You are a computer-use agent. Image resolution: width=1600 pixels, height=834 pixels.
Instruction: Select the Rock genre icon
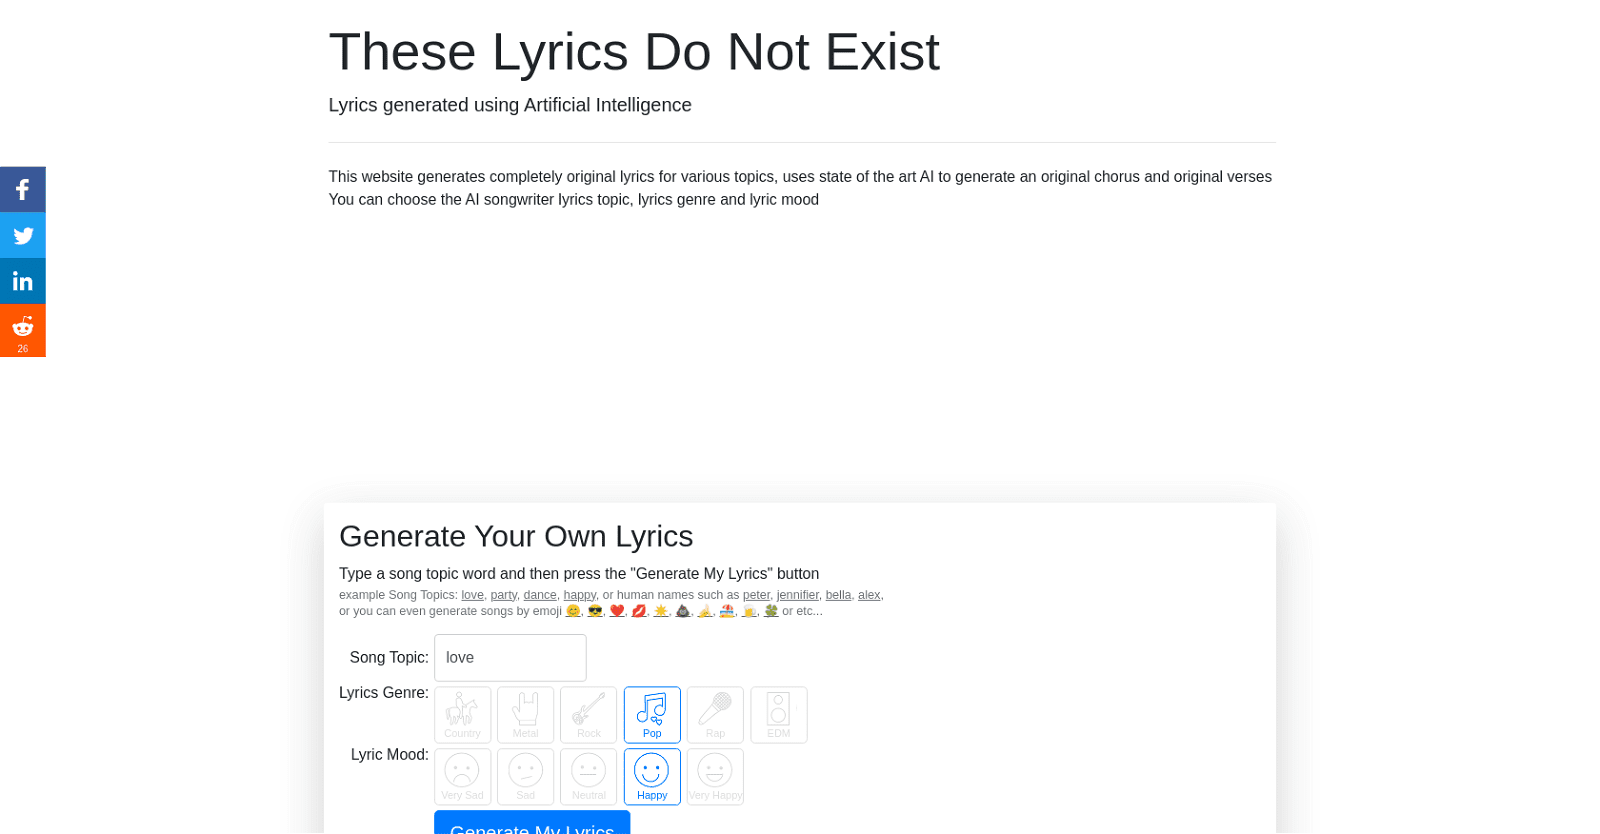588,714
